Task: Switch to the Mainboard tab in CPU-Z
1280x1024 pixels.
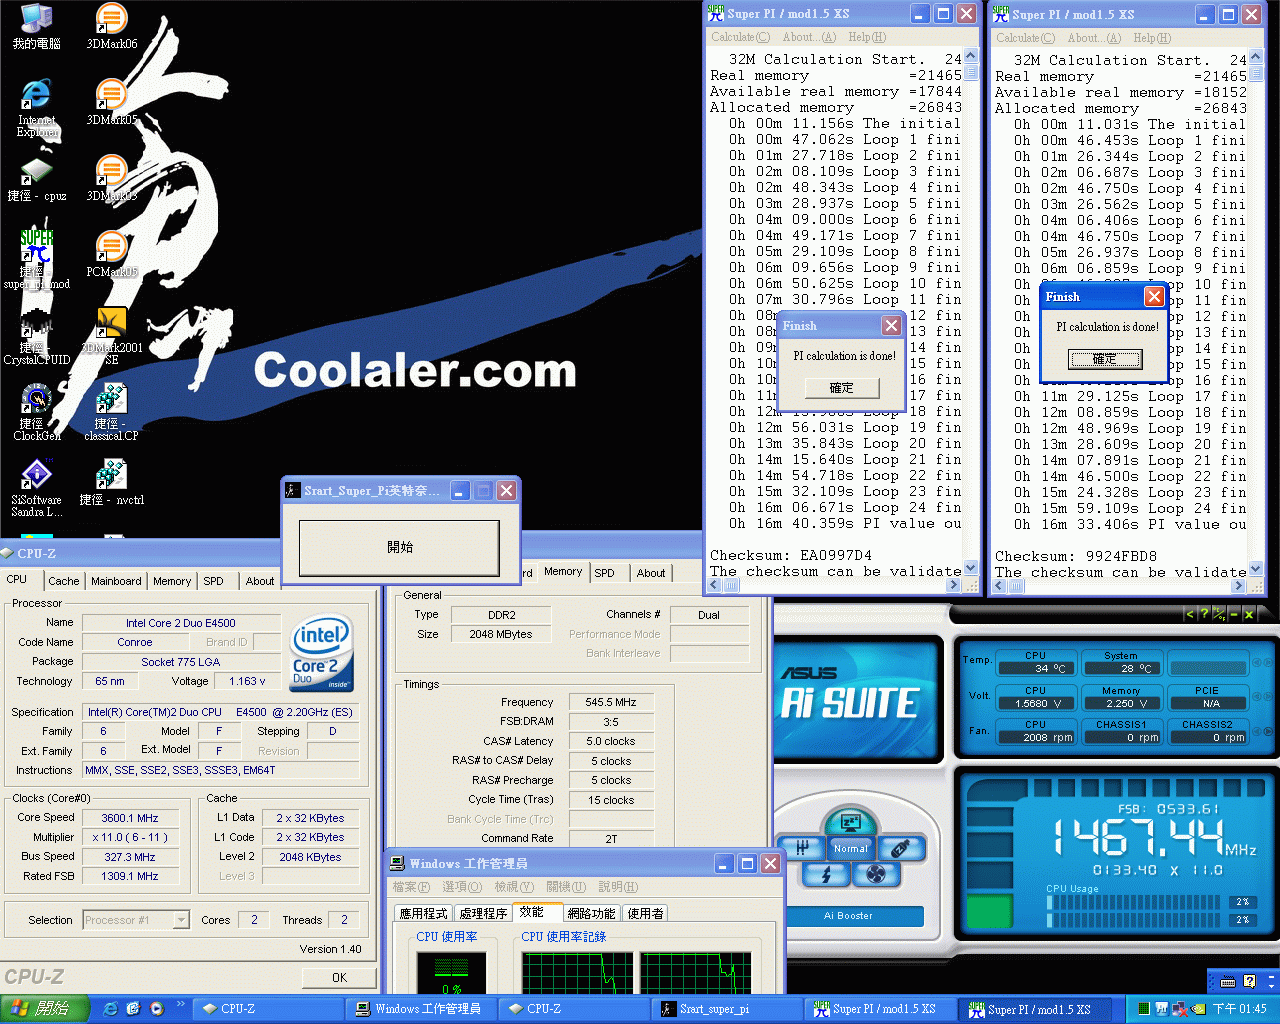Action: click(116, 581)
